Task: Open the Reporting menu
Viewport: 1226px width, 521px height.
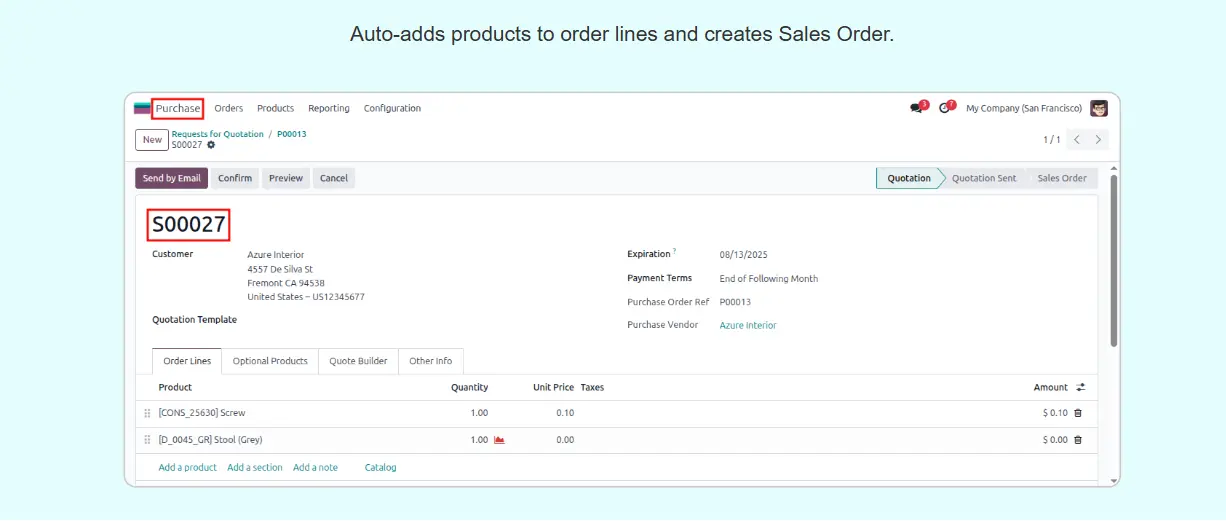Action: 328,108
